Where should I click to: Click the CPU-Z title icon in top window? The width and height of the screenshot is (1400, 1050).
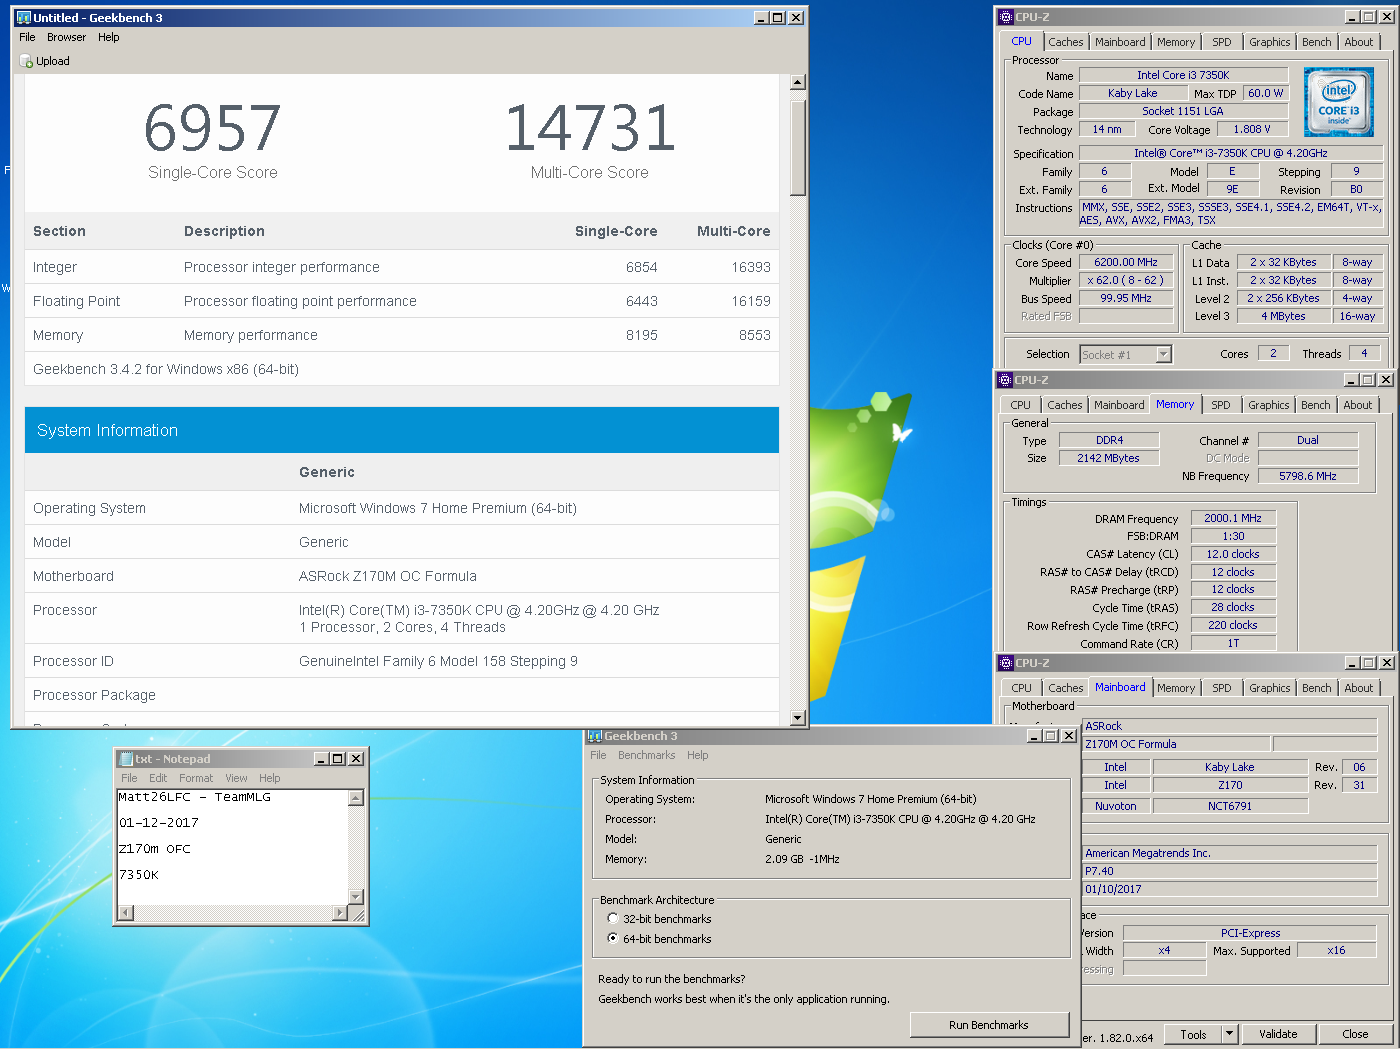[1006, 17]
